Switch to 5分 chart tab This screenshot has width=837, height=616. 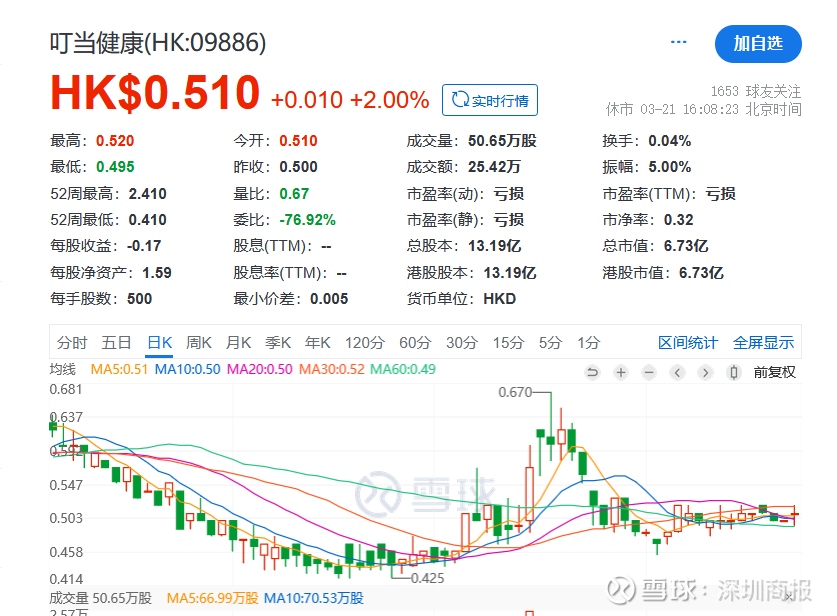point(550,342)
